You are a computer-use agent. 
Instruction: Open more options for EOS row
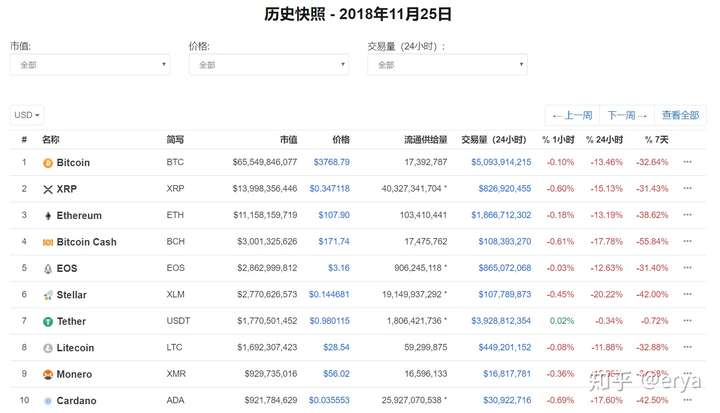tap(687, 267)
